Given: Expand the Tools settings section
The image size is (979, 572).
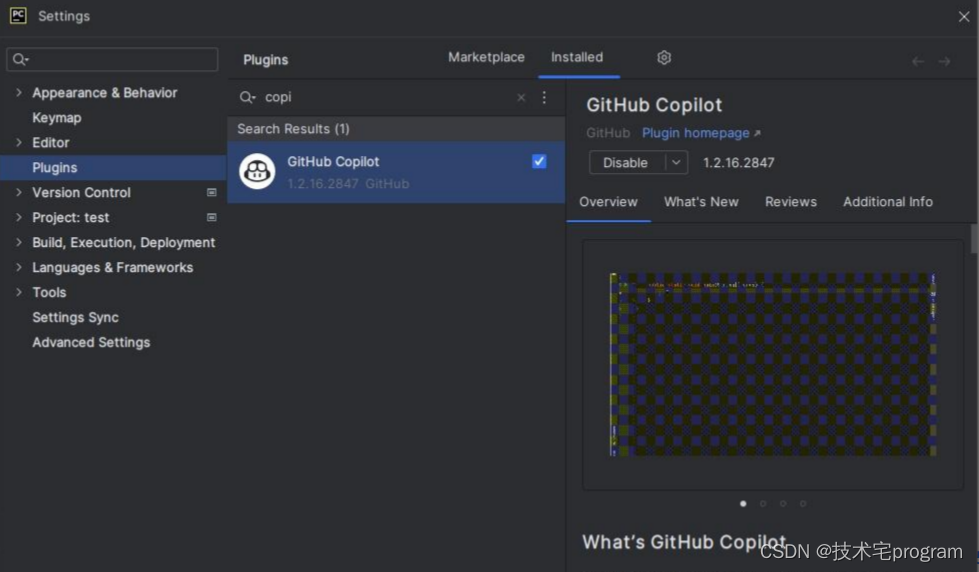Looking at the screenshot, I should click(x=19, y=292).
